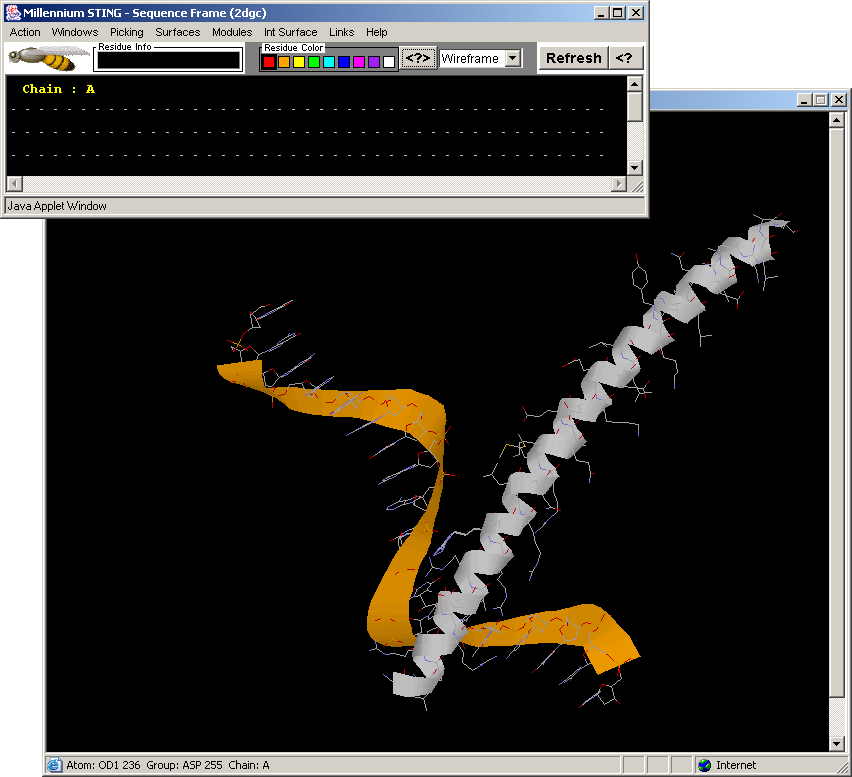
Task: Open the Help menu
Action: (377, 32)
